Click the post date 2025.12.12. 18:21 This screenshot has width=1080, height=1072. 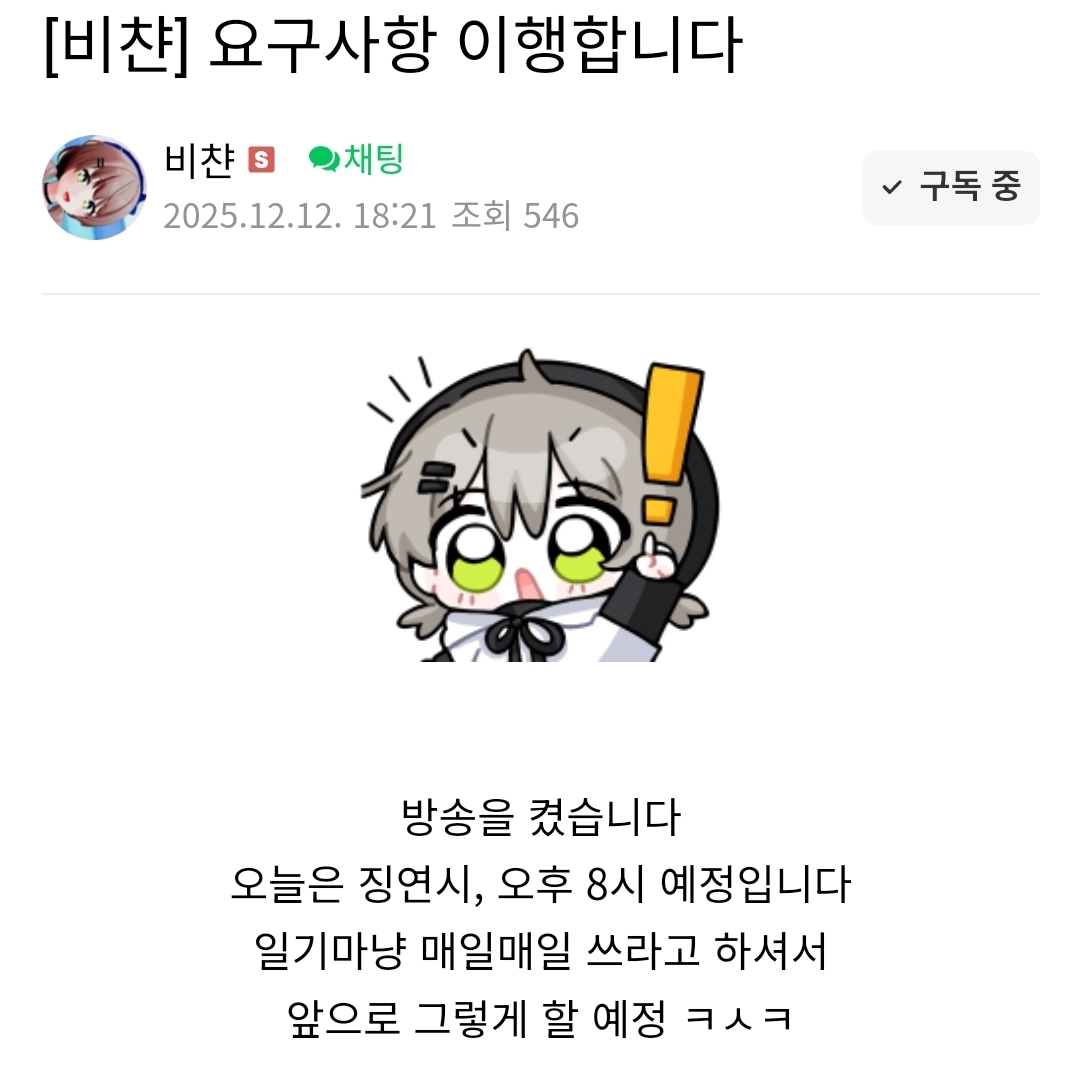click(x=300, y=216)
